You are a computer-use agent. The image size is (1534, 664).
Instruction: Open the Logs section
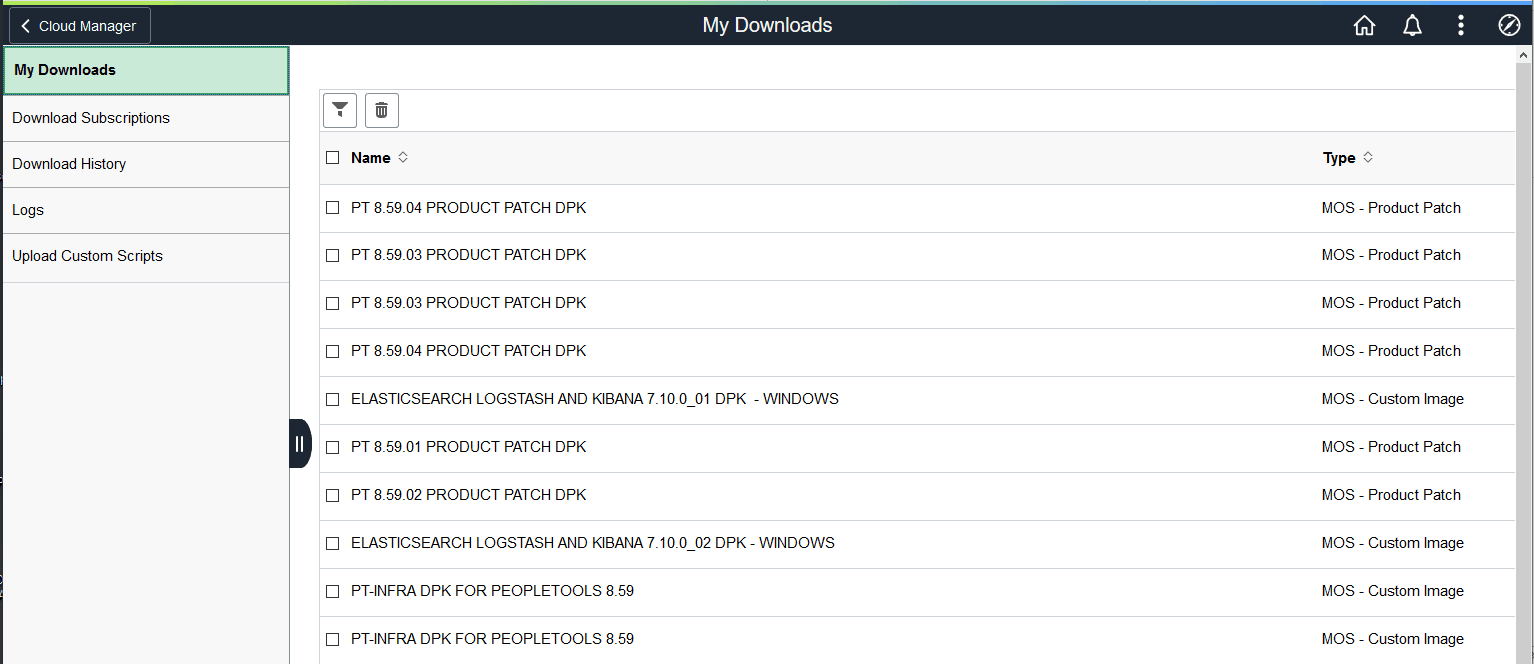click(x=27, y=209)
